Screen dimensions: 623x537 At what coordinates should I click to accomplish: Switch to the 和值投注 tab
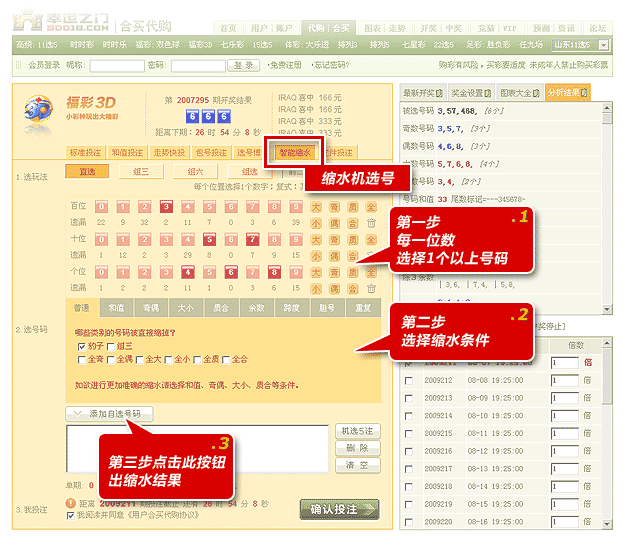127,153
